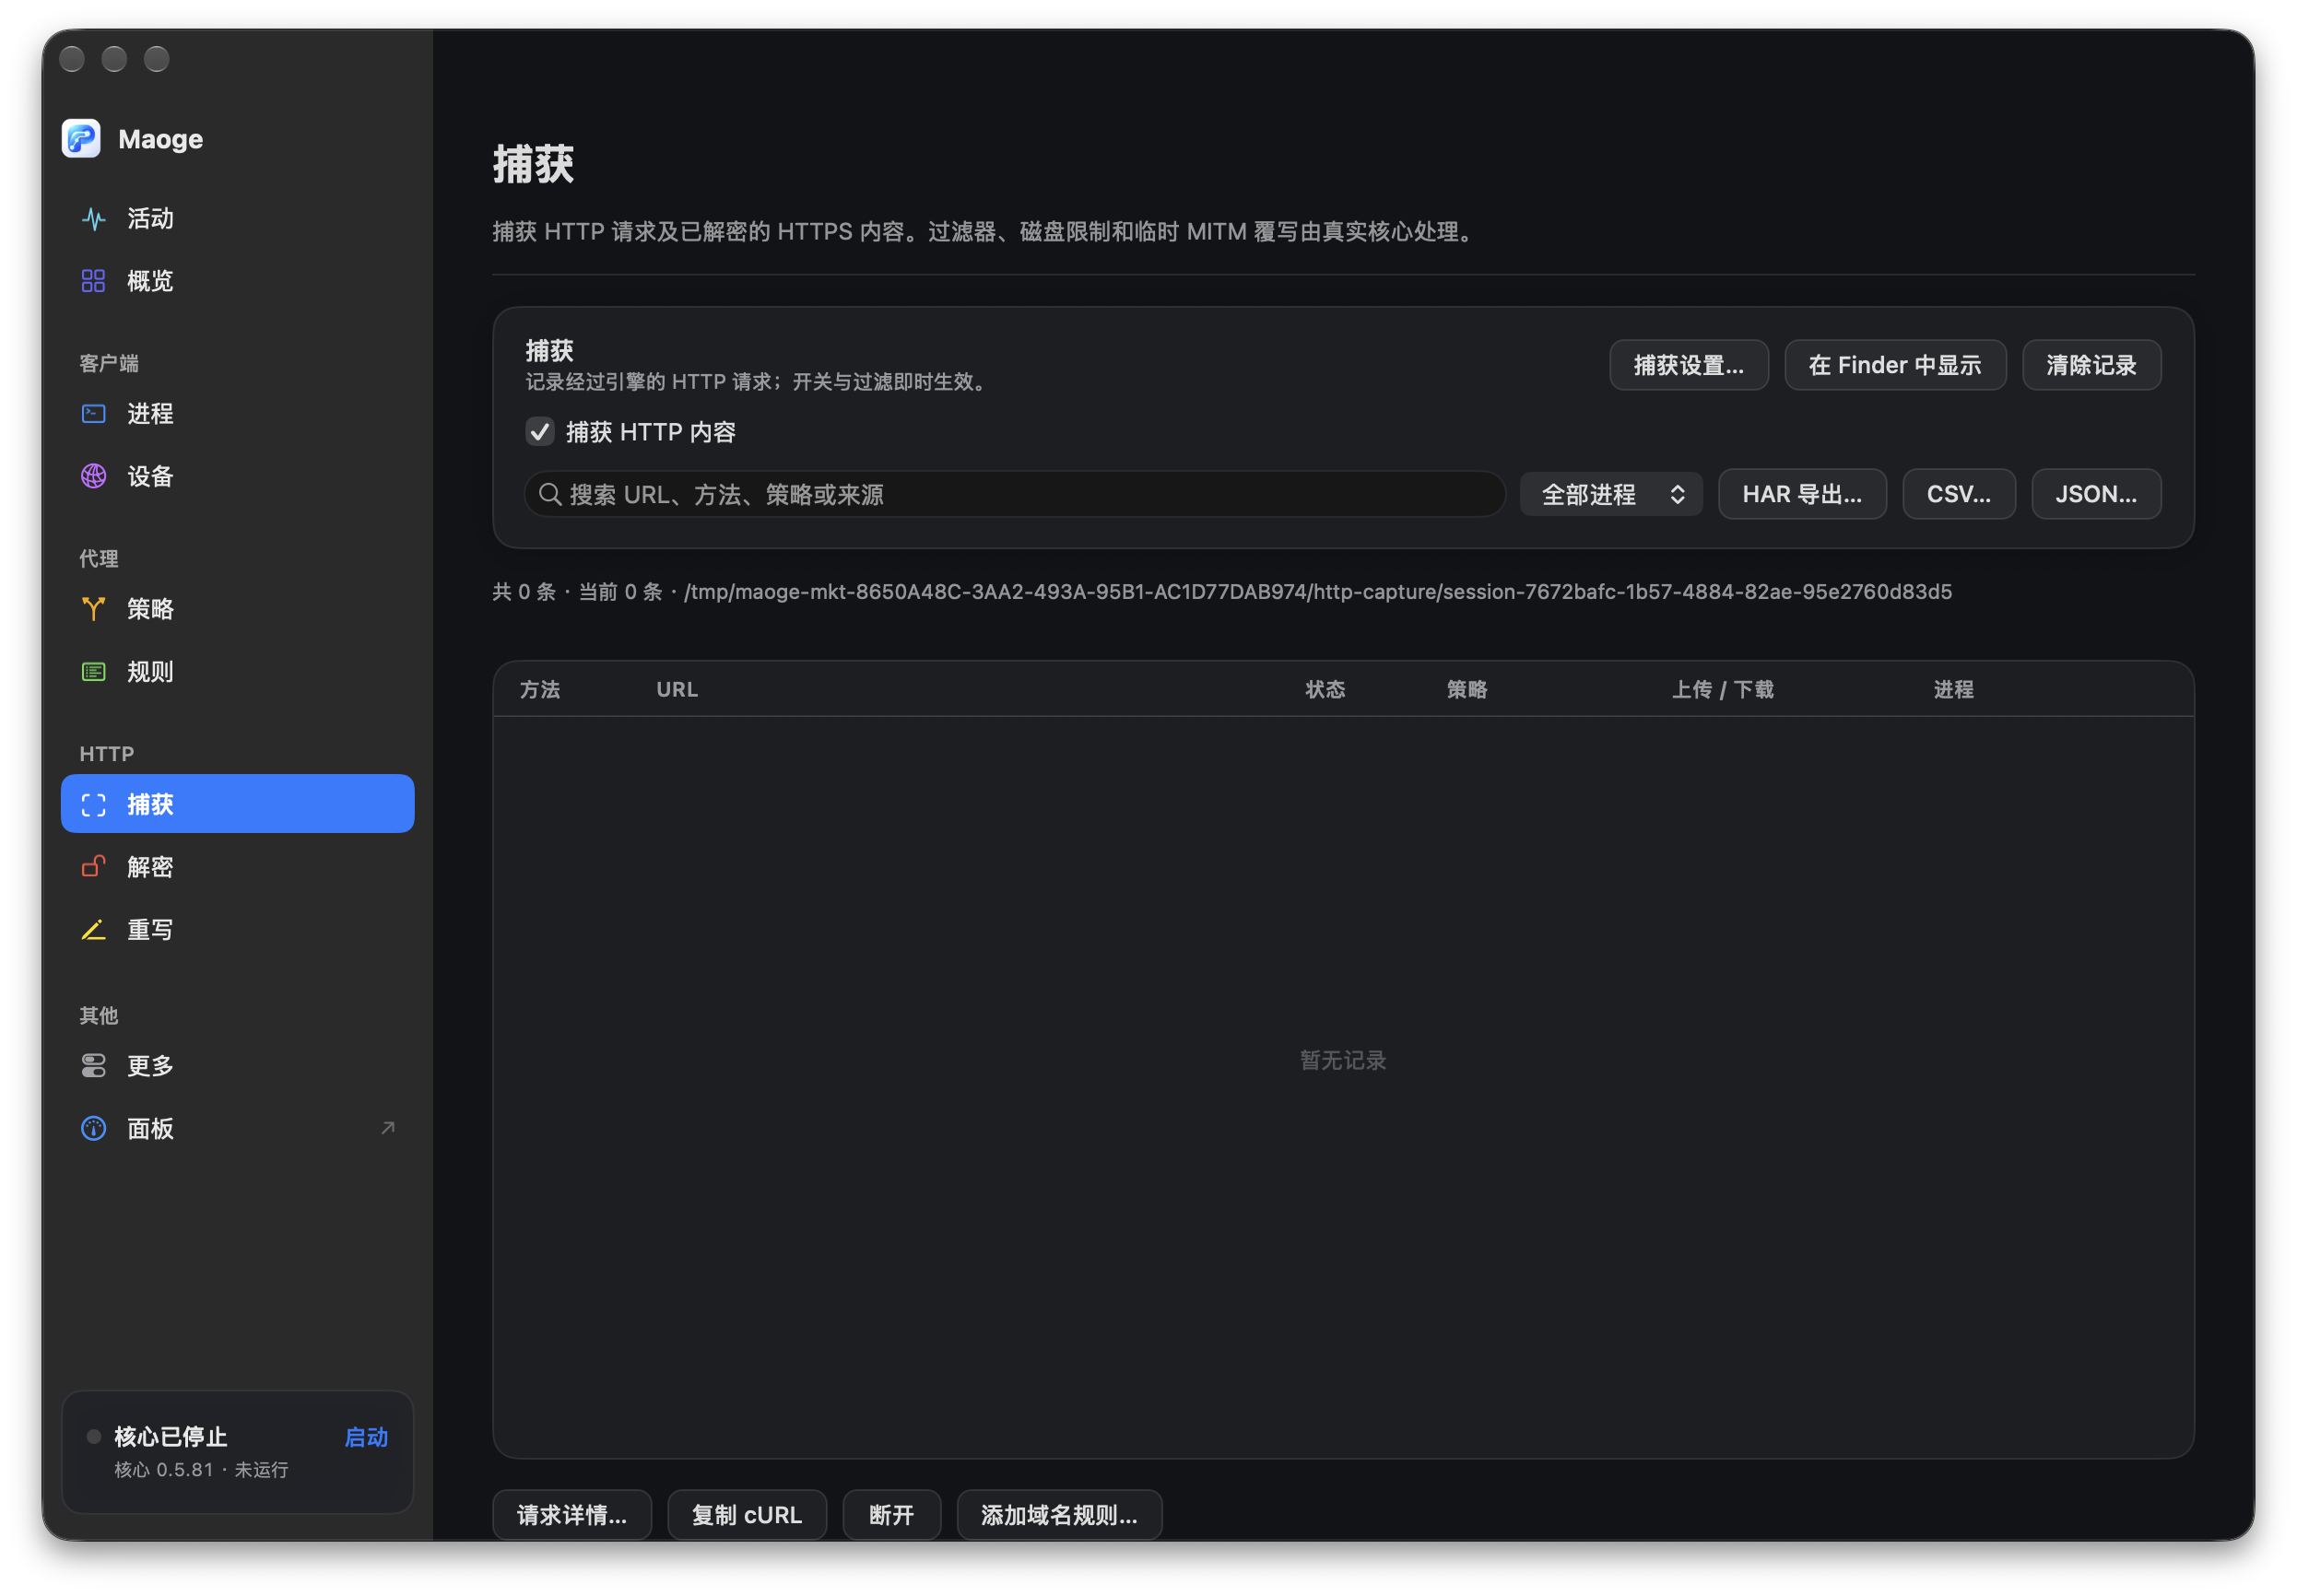Switch to the 解密 sidebar item
This screenshot has height=1596, width=2297.
click(x=237, y=866)
